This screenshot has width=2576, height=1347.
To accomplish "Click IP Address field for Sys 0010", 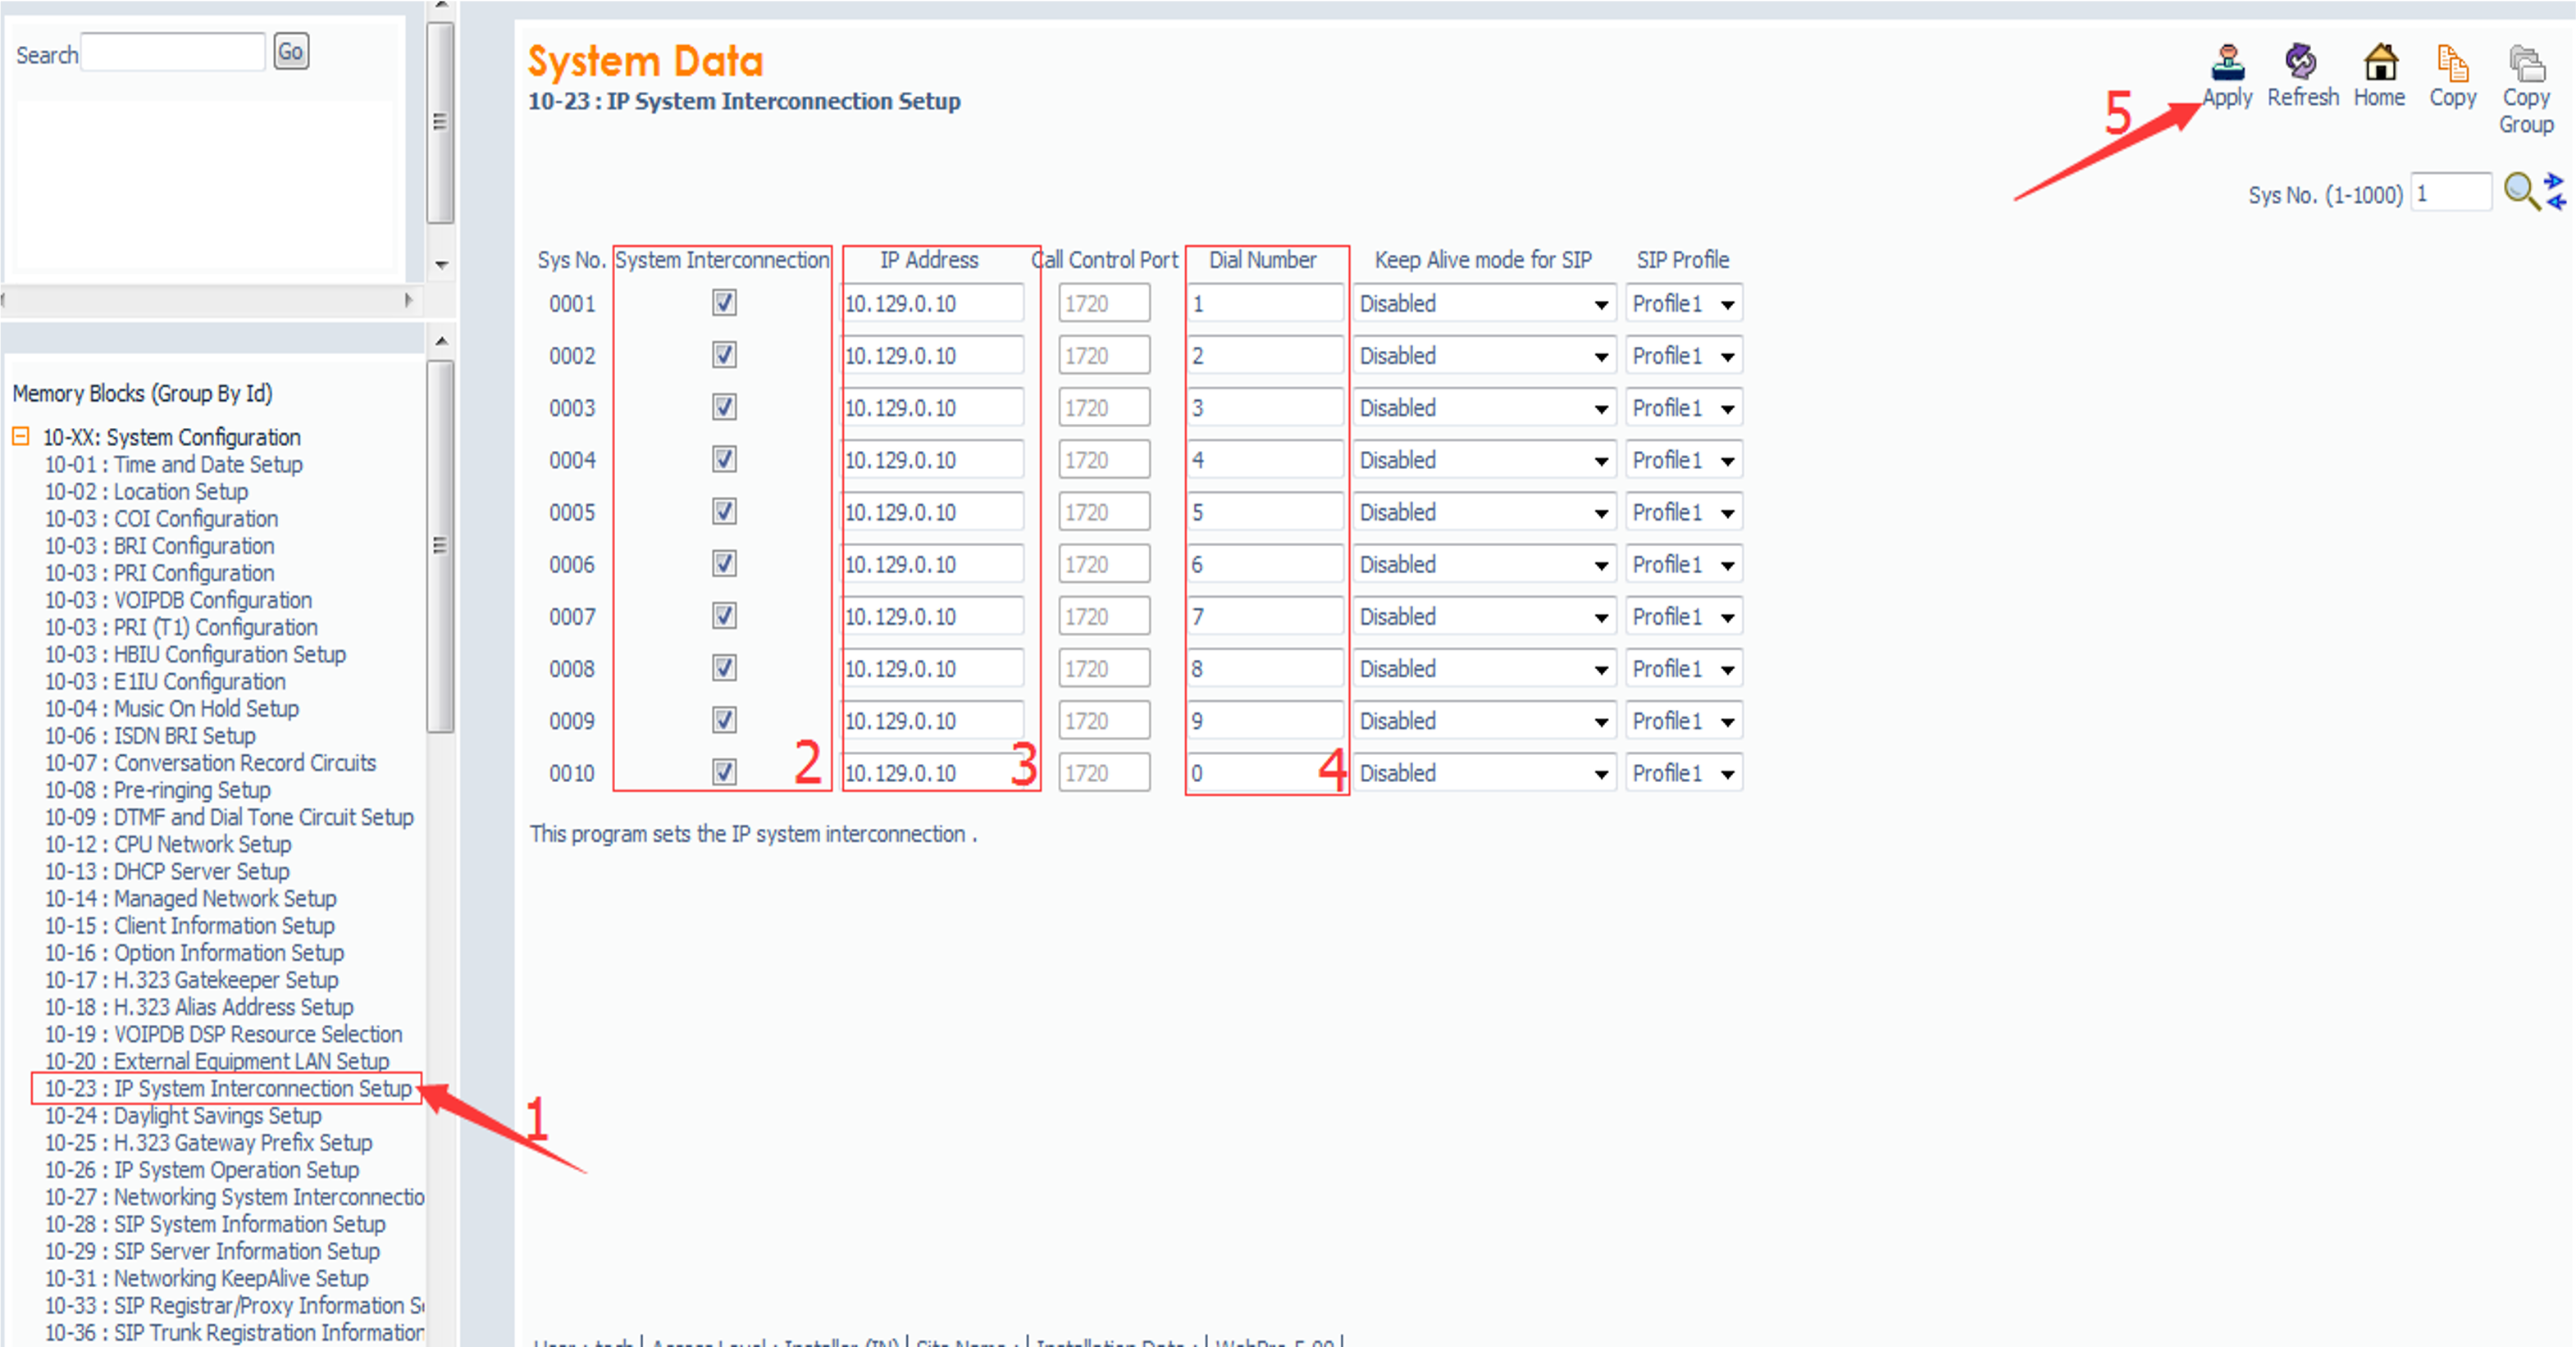I will point(934,773).
